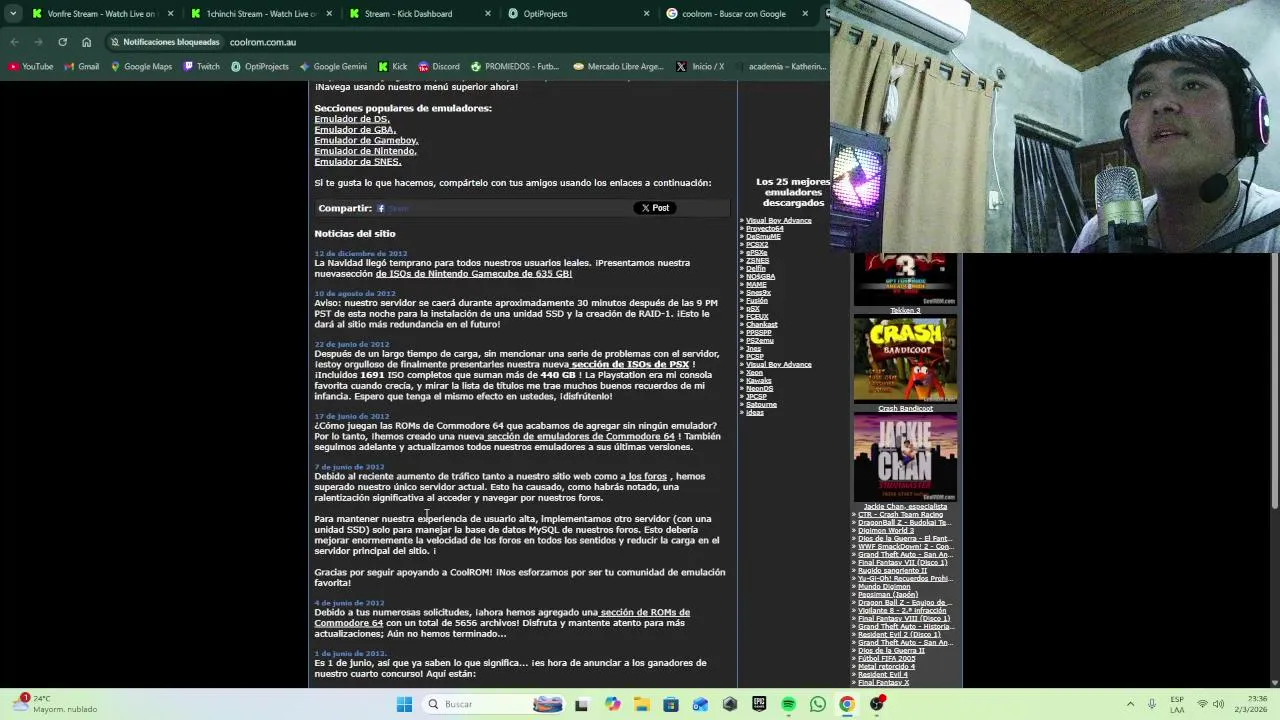Click the system tray microphone icon
The width and height of the screenshot is (1280, 720).
point(1152,704)
